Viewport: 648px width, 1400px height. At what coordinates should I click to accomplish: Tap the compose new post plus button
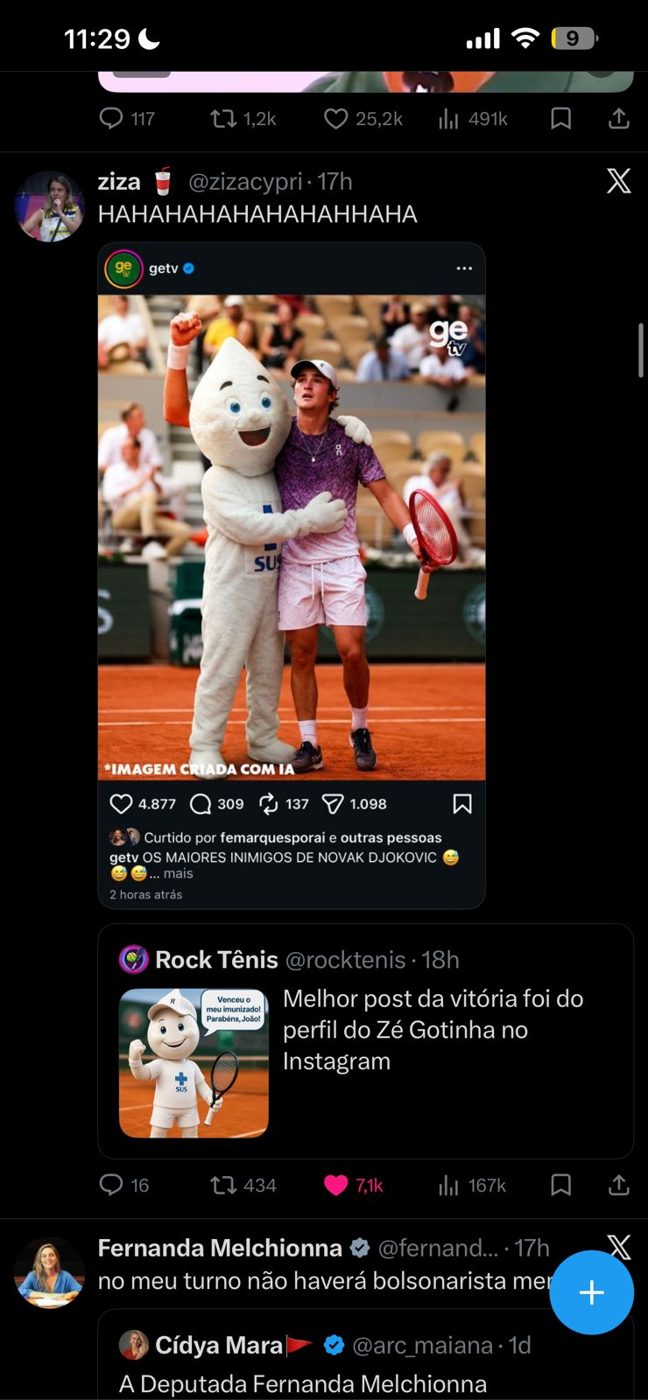591,1292
